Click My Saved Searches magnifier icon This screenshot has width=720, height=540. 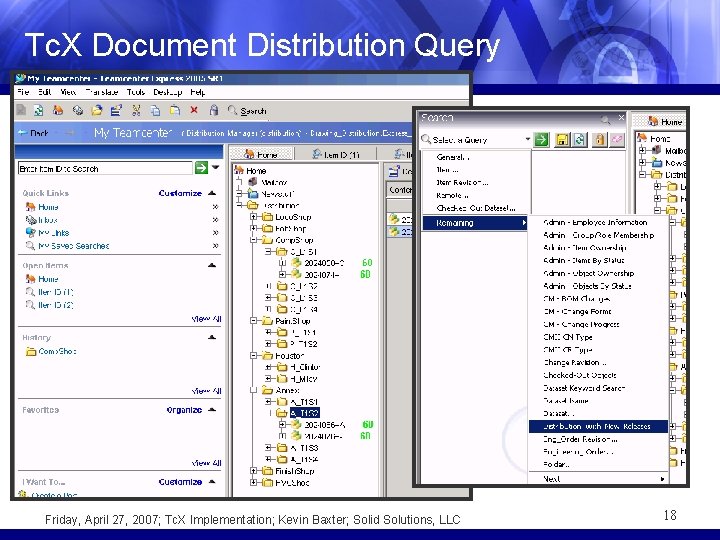pyautogui.click(x=31, y=246)
